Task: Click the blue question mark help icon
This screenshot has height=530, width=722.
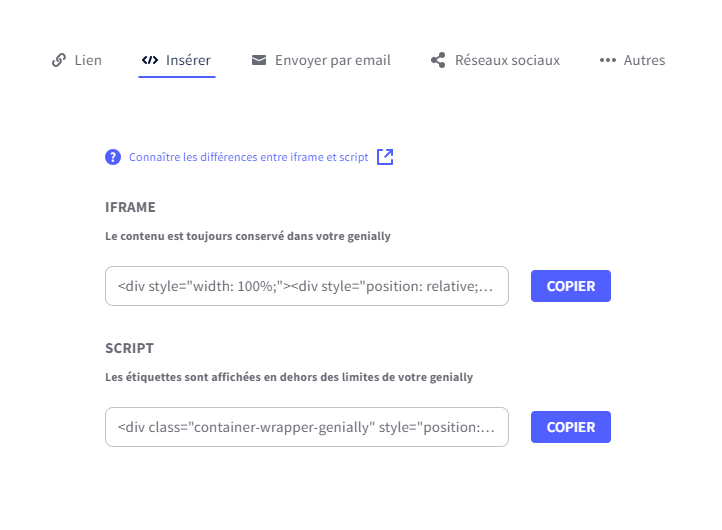Action: coord(113,157)
